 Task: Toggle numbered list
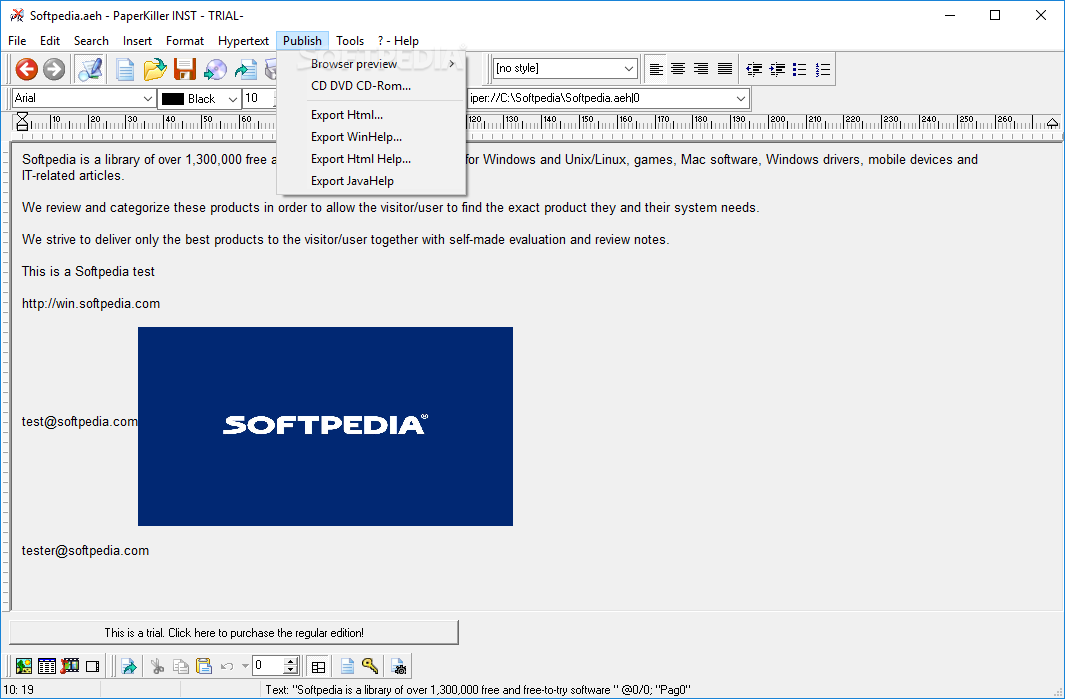[823, 69]
